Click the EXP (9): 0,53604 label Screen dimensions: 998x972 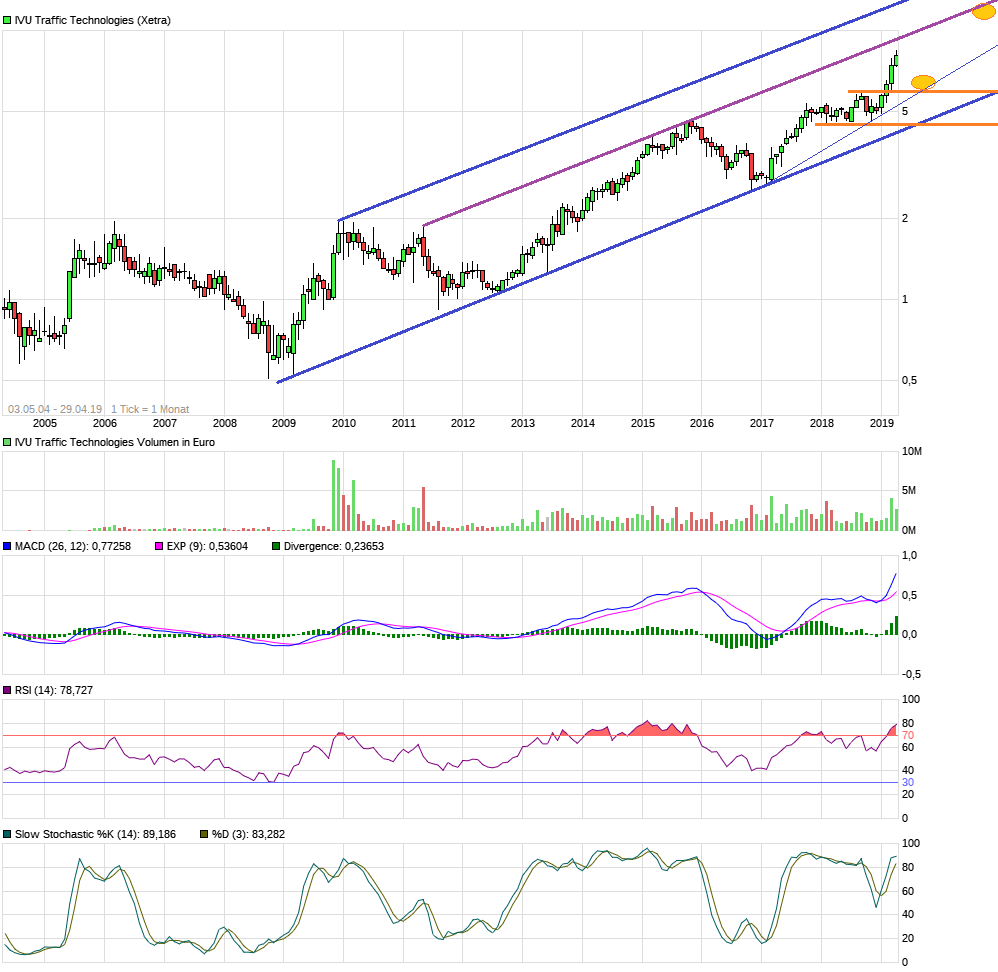[x=207, y=546]
